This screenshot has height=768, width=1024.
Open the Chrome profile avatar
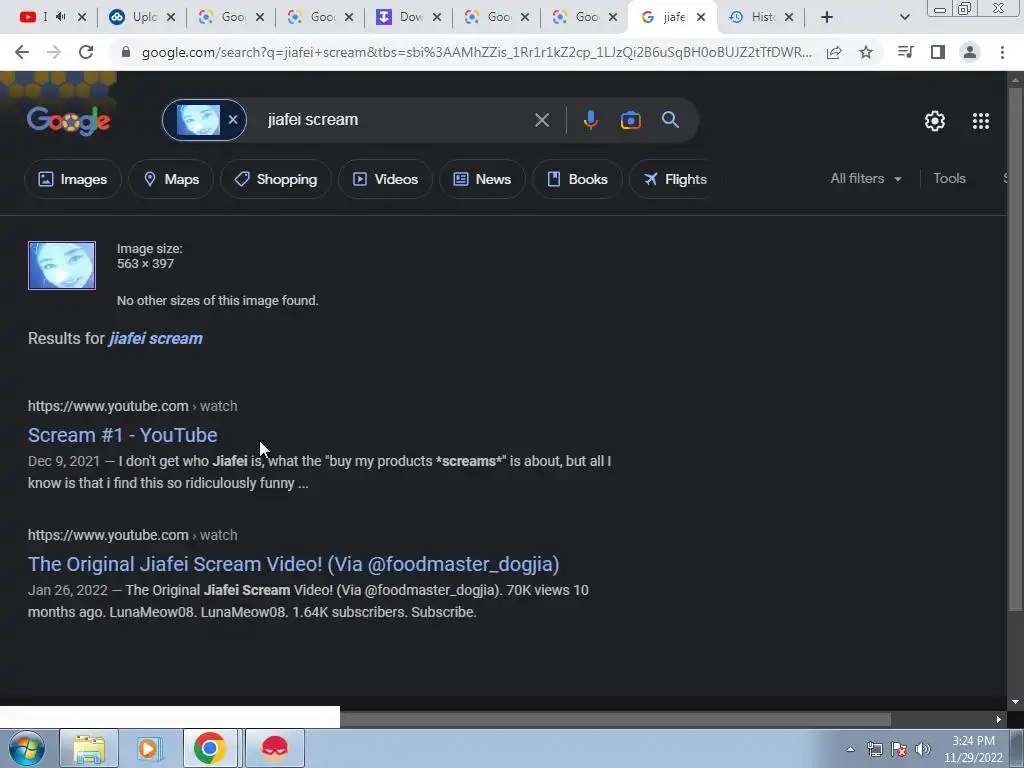(x=970, y=52)
